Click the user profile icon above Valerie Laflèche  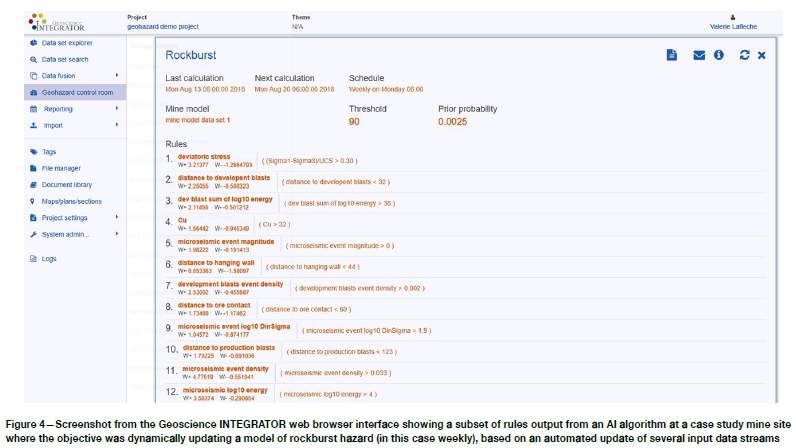click(x=734, y=17)
